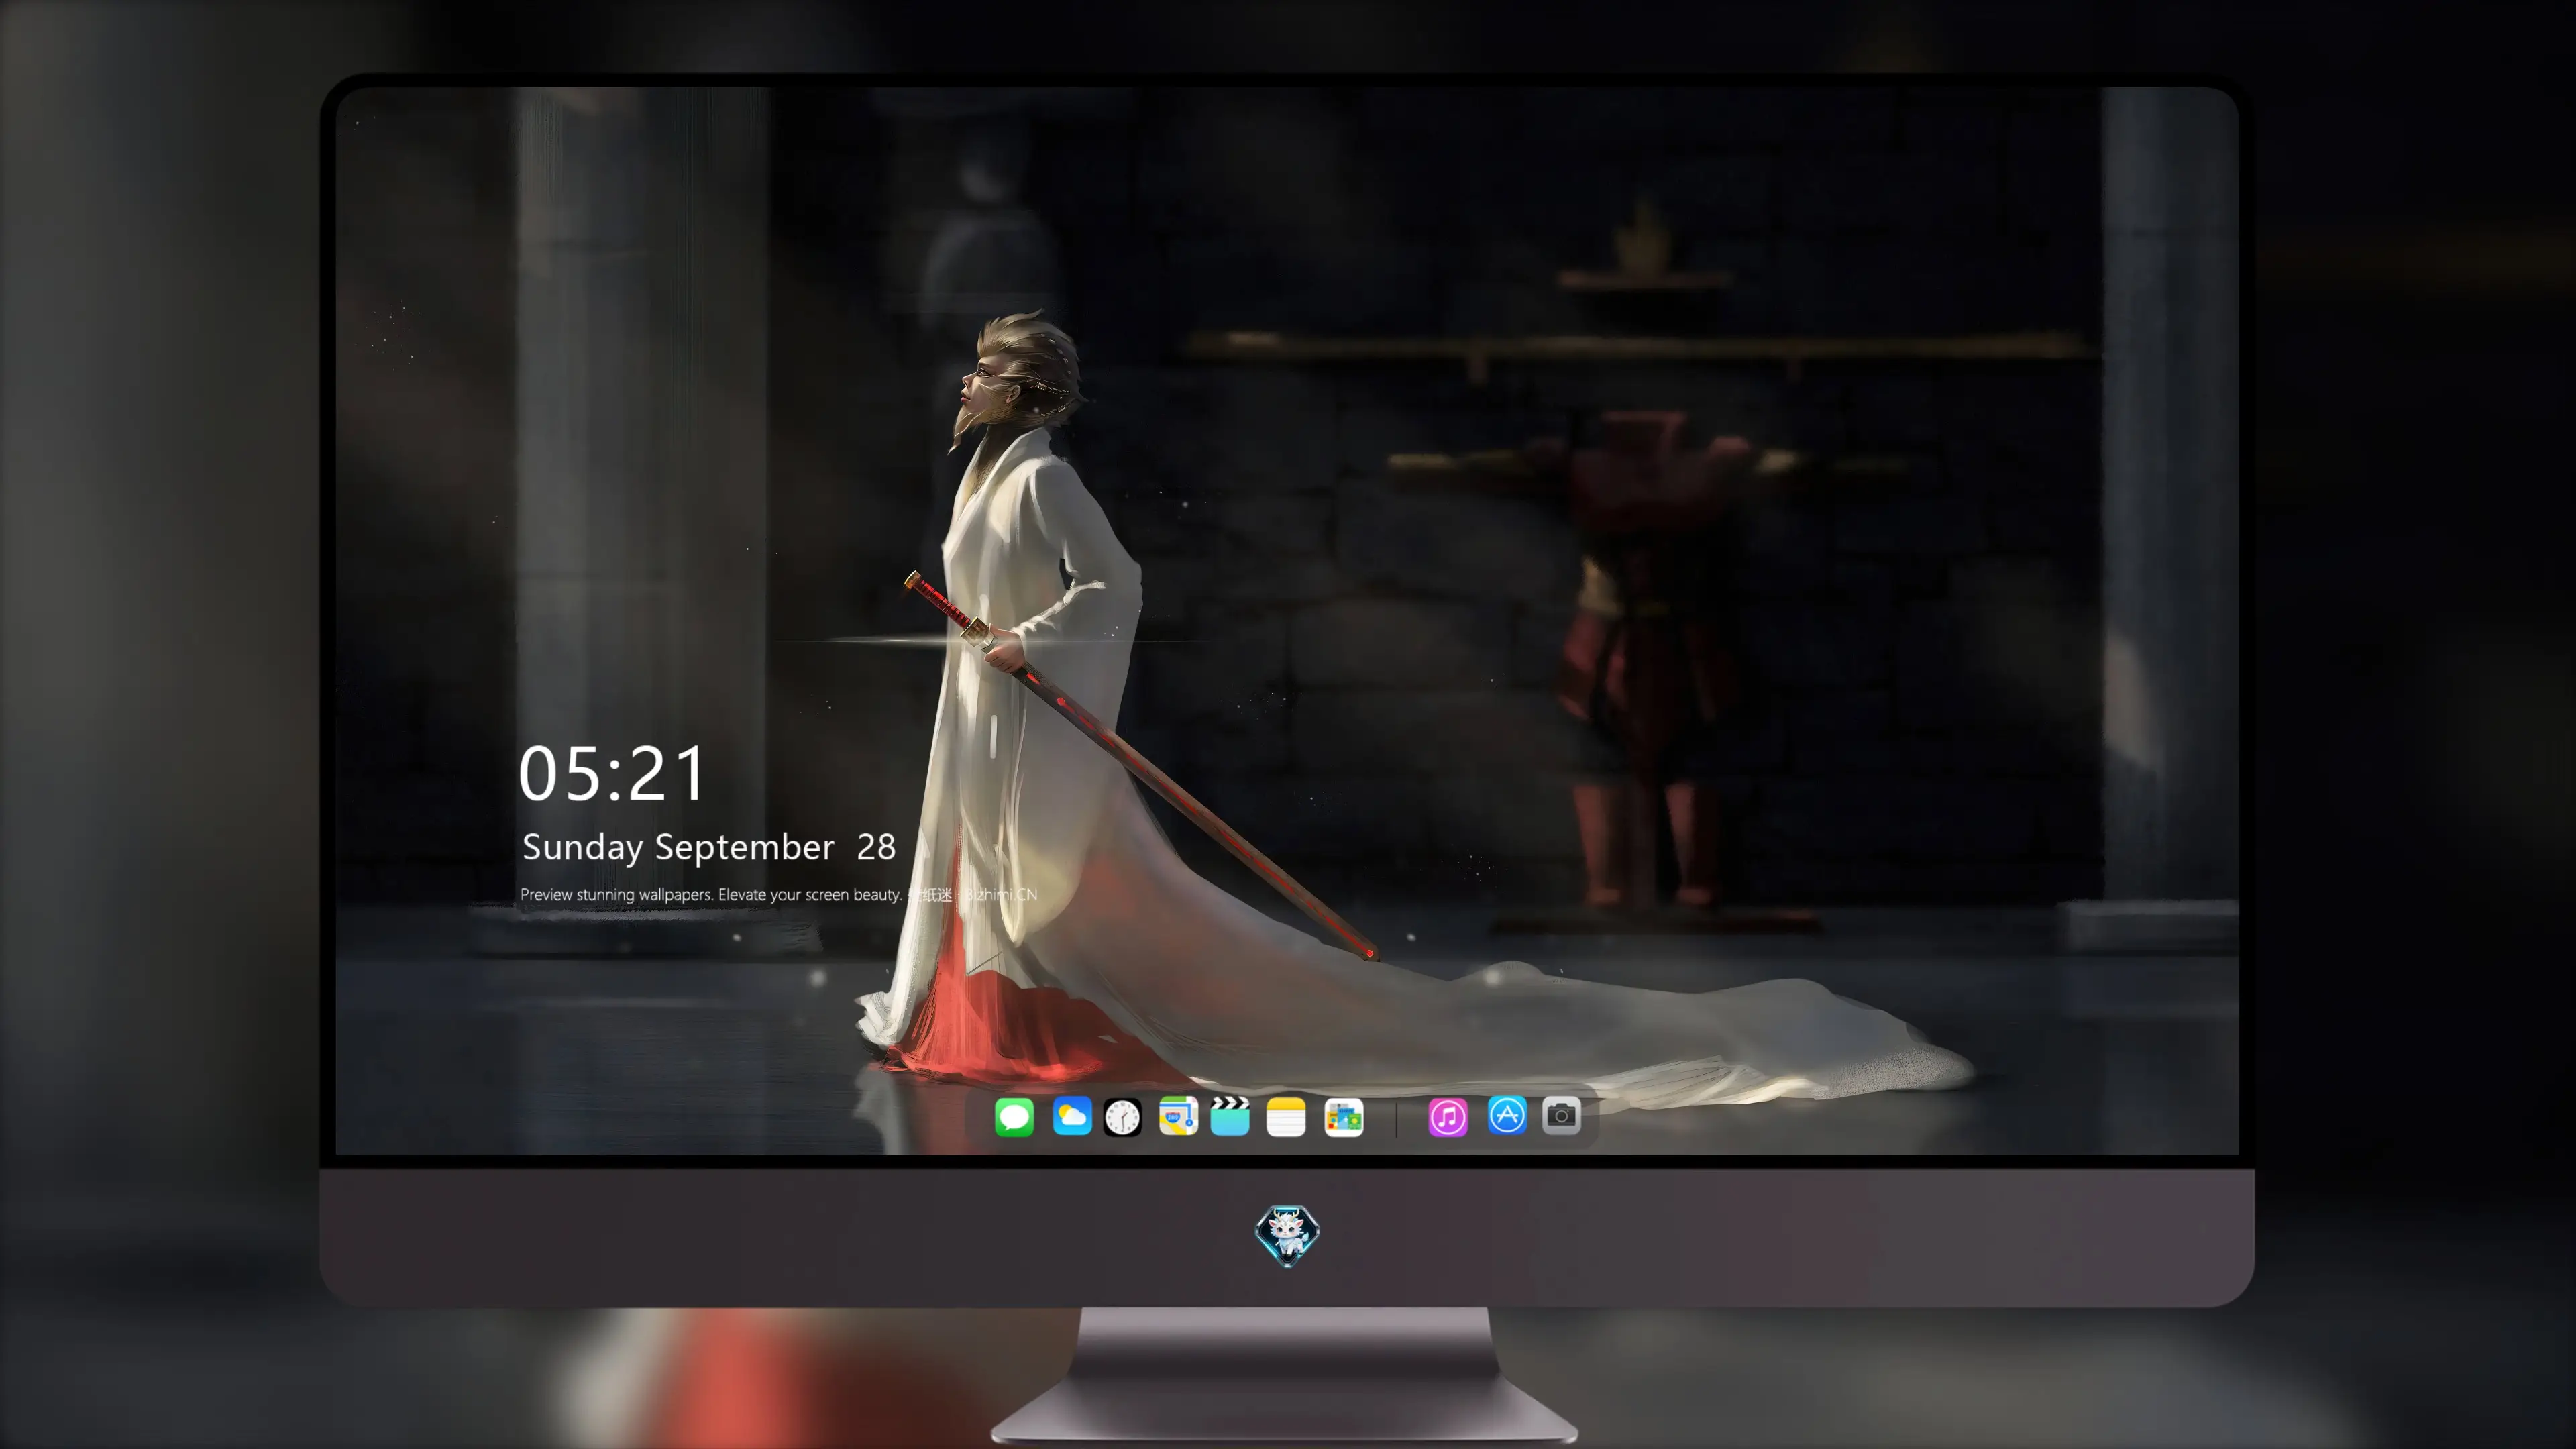Launch the Maps app from the dock
2576x1449 pixels.
click(x=1178, y=1117)
